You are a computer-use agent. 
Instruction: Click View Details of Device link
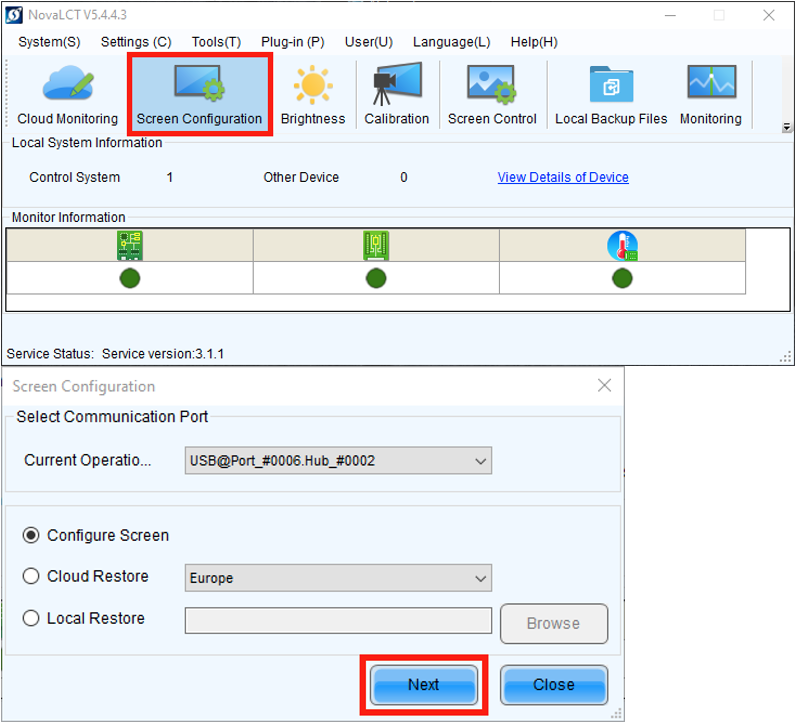pyautogui.click(x=563, y=177)
